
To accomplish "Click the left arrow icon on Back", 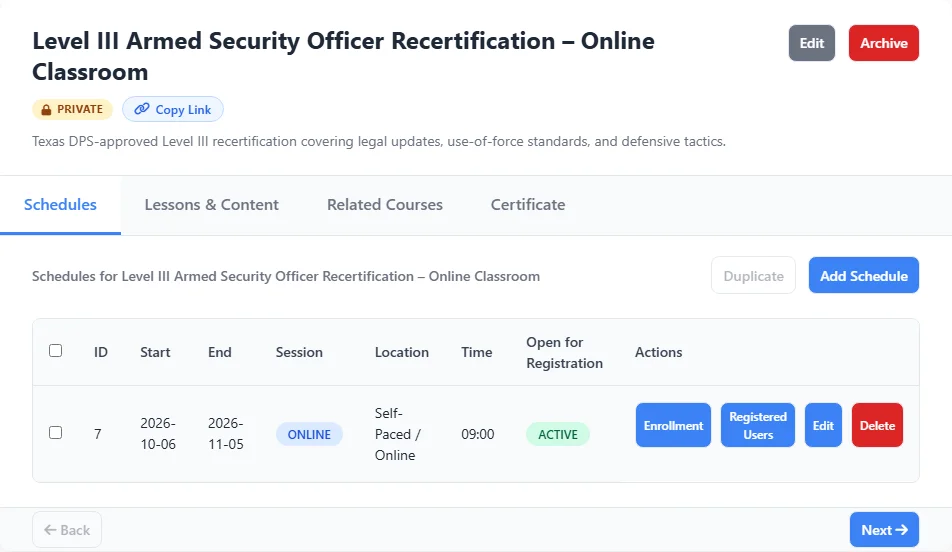I will (50, 530).
